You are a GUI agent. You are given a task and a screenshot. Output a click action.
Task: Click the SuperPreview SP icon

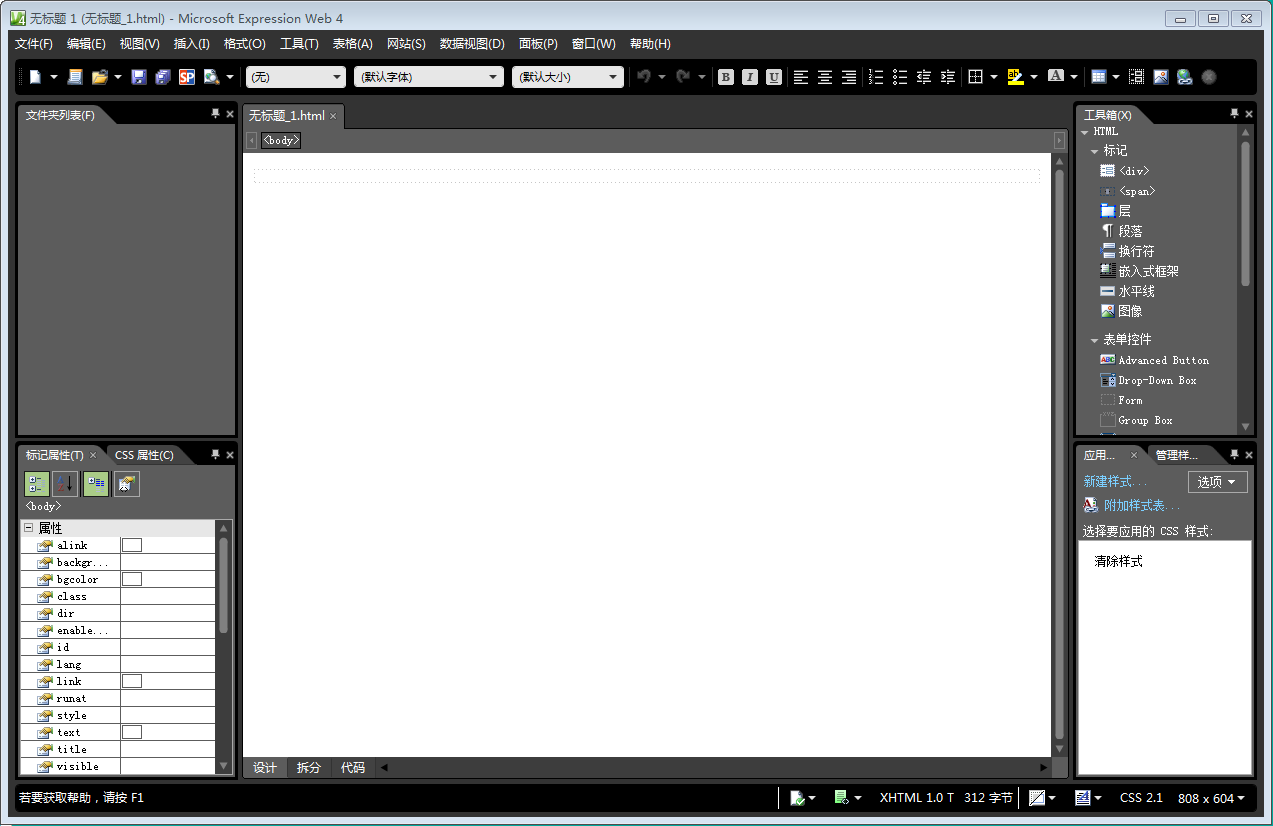point(187,77)
